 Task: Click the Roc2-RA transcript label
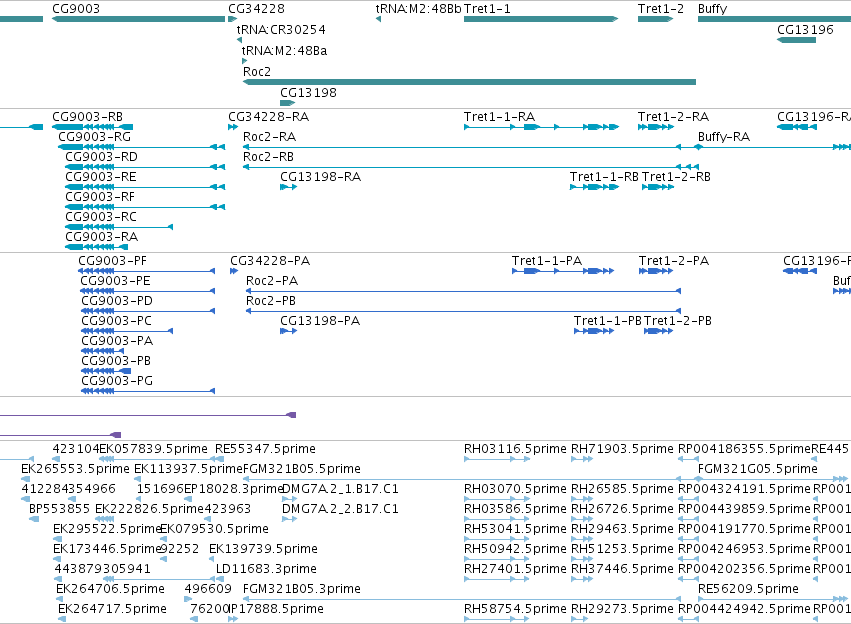[269, 137]
